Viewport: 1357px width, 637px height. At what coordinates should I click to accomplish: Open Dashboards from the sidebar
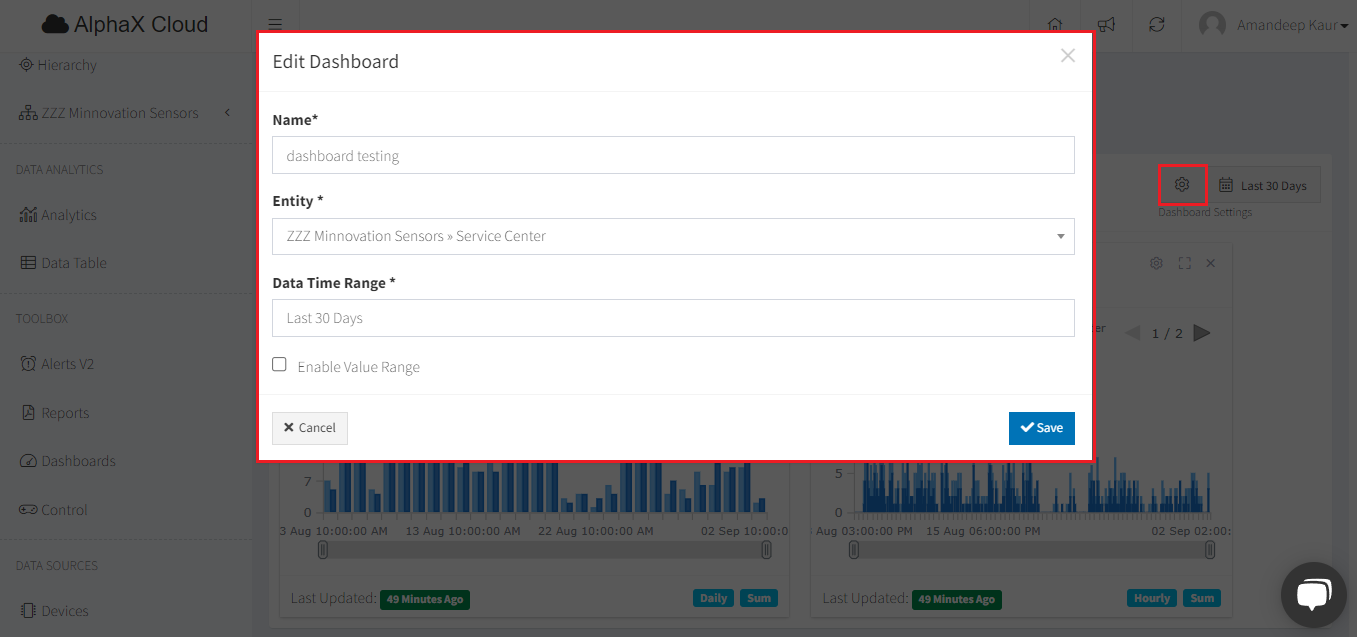coord(78,461)
